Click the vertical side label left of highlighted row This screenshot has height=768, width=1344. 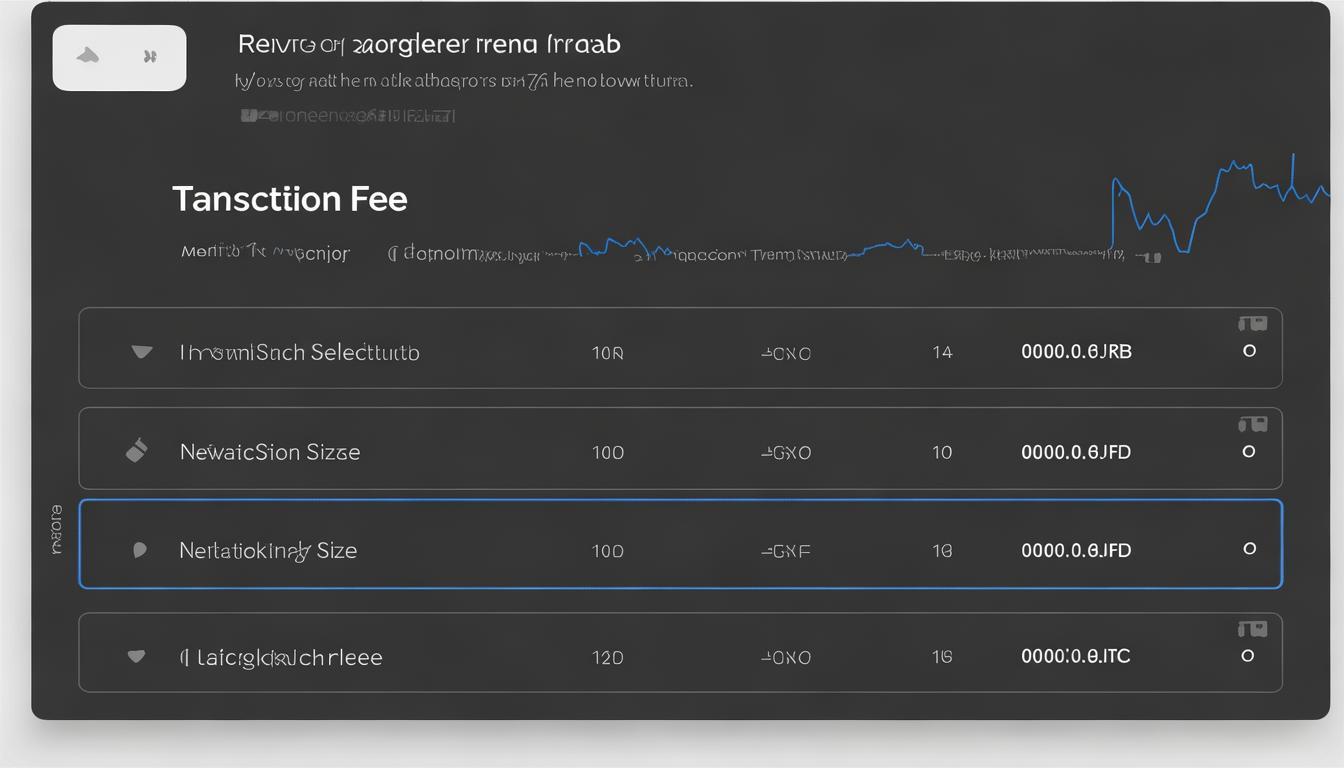(56, 529)
